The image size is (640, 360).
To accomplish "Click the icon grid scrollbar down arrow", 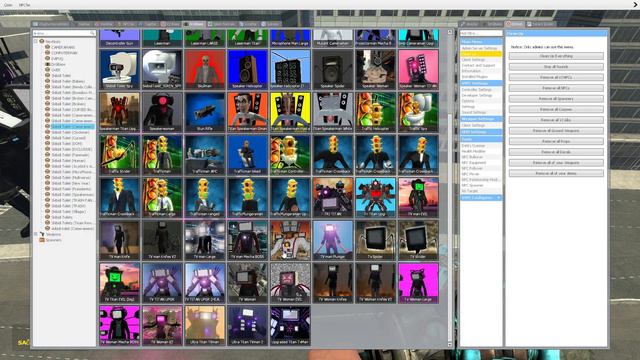I will (x=450, y=344).
